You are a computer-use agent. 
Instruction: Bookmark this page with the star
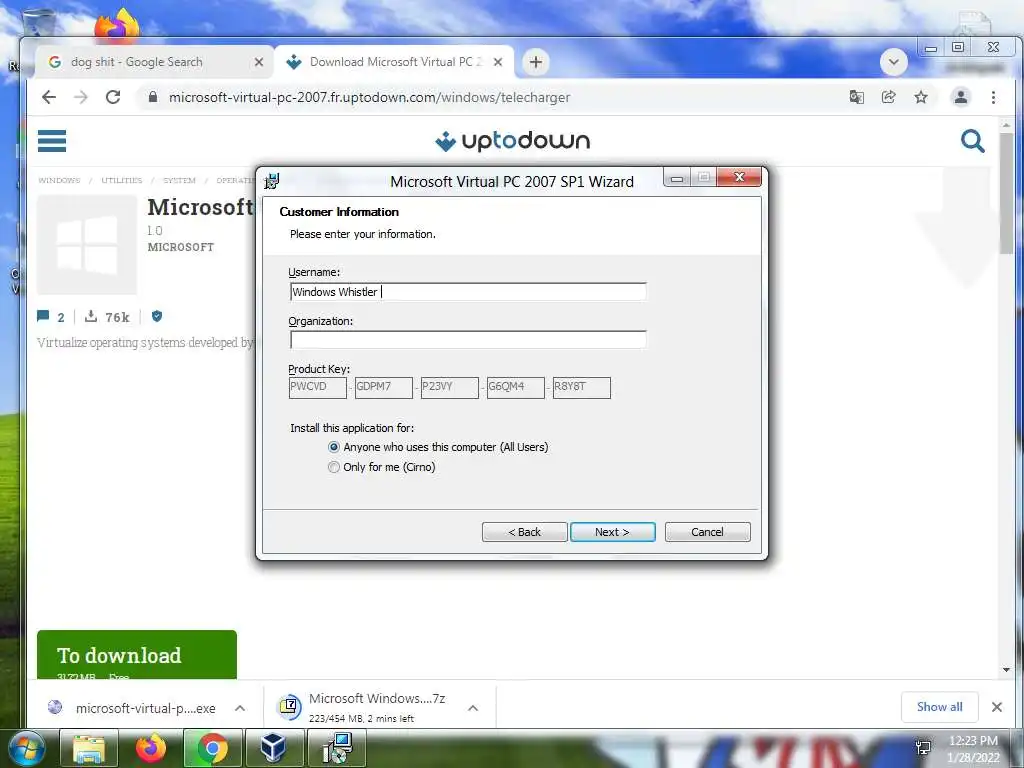921,97
